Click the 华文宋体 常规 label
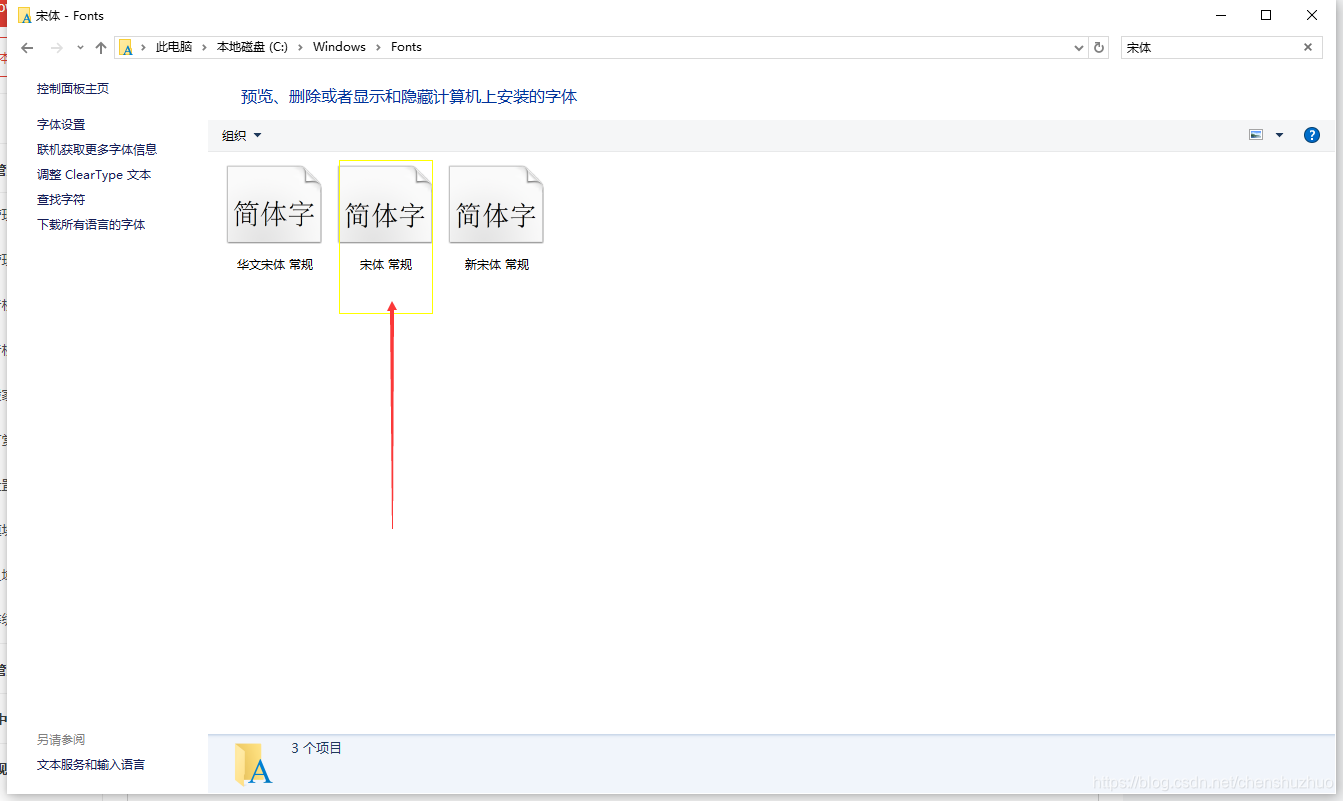The width and height of the screenshot is (1343, 801). click(275, 265)
